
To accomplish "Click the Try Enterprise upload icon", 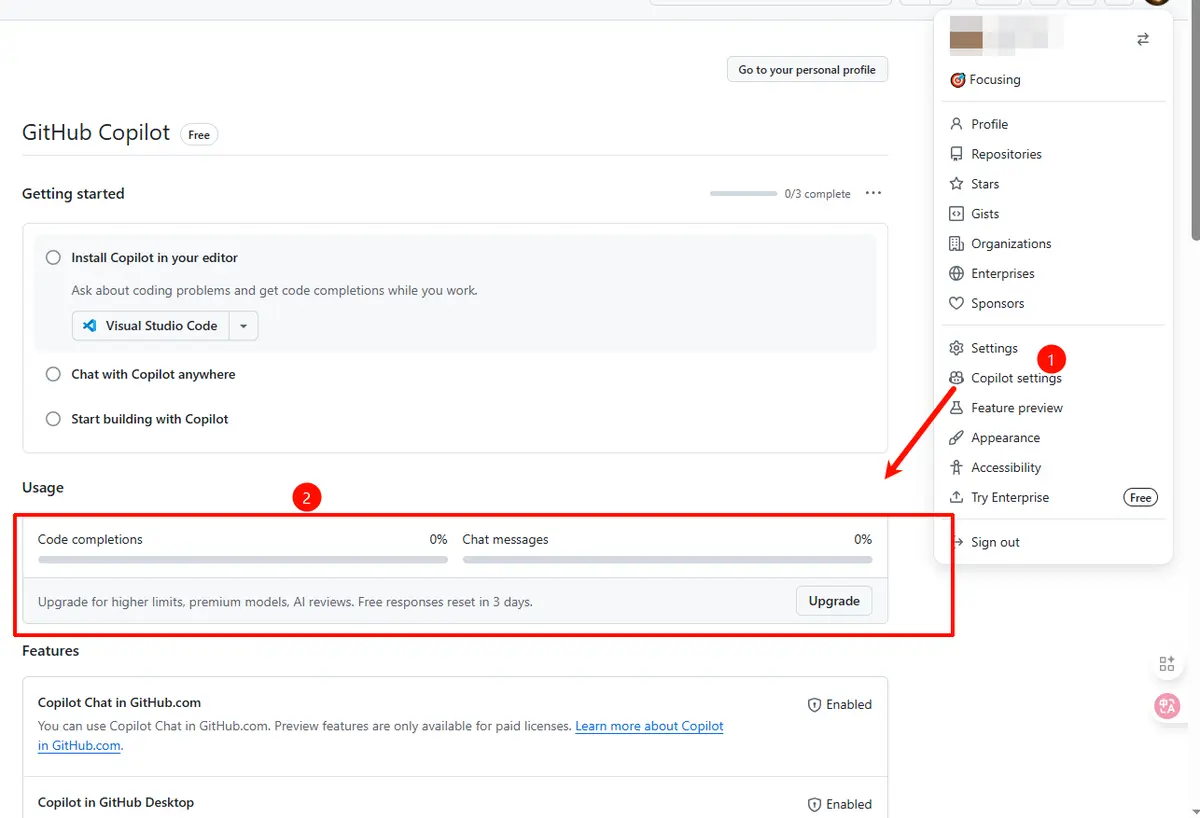I will point(956,498).
